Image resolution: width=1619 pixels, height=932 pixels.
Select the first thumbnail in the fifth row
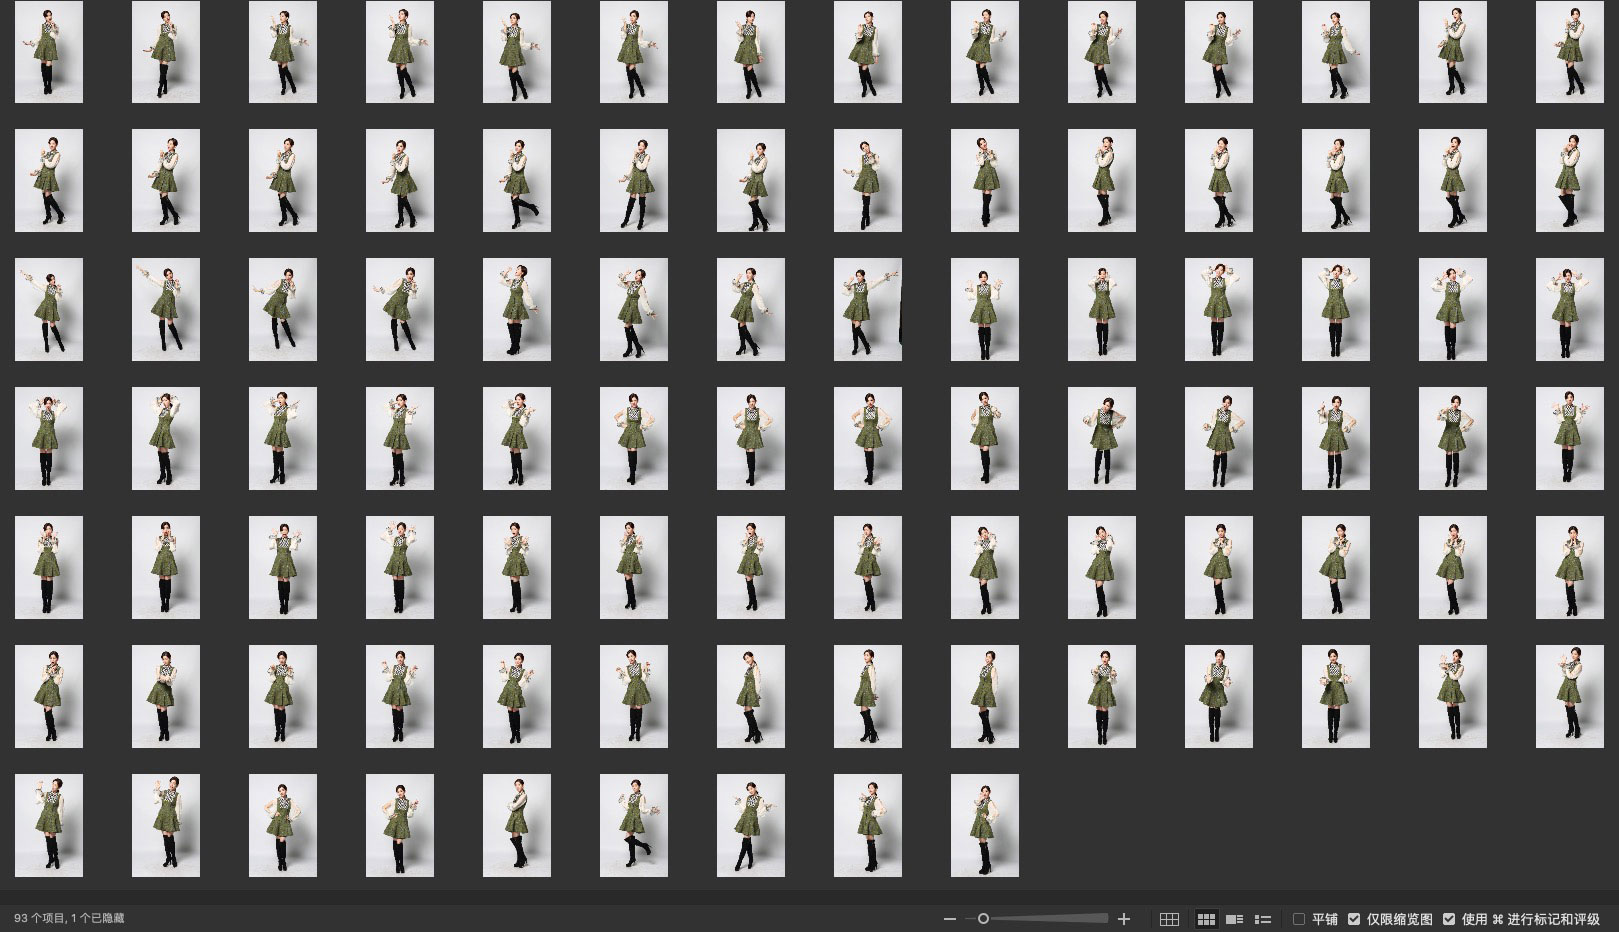pyautogui.click(x=49, y=568)
